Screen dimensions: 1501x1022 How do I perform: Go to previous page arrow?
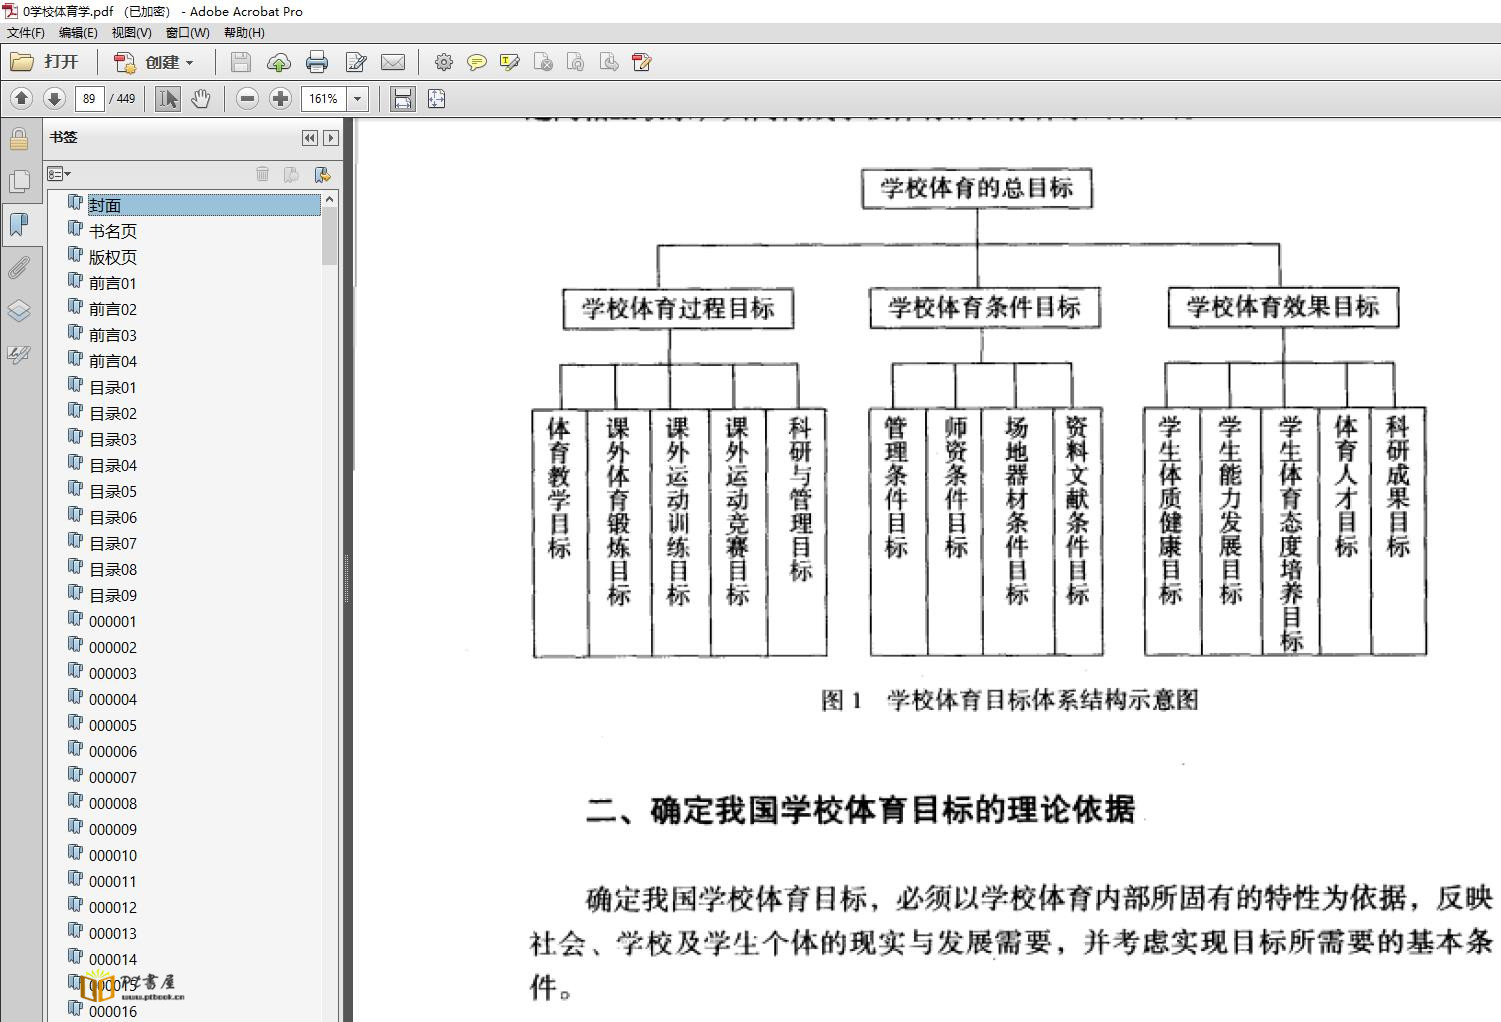[x=21, y=98]
